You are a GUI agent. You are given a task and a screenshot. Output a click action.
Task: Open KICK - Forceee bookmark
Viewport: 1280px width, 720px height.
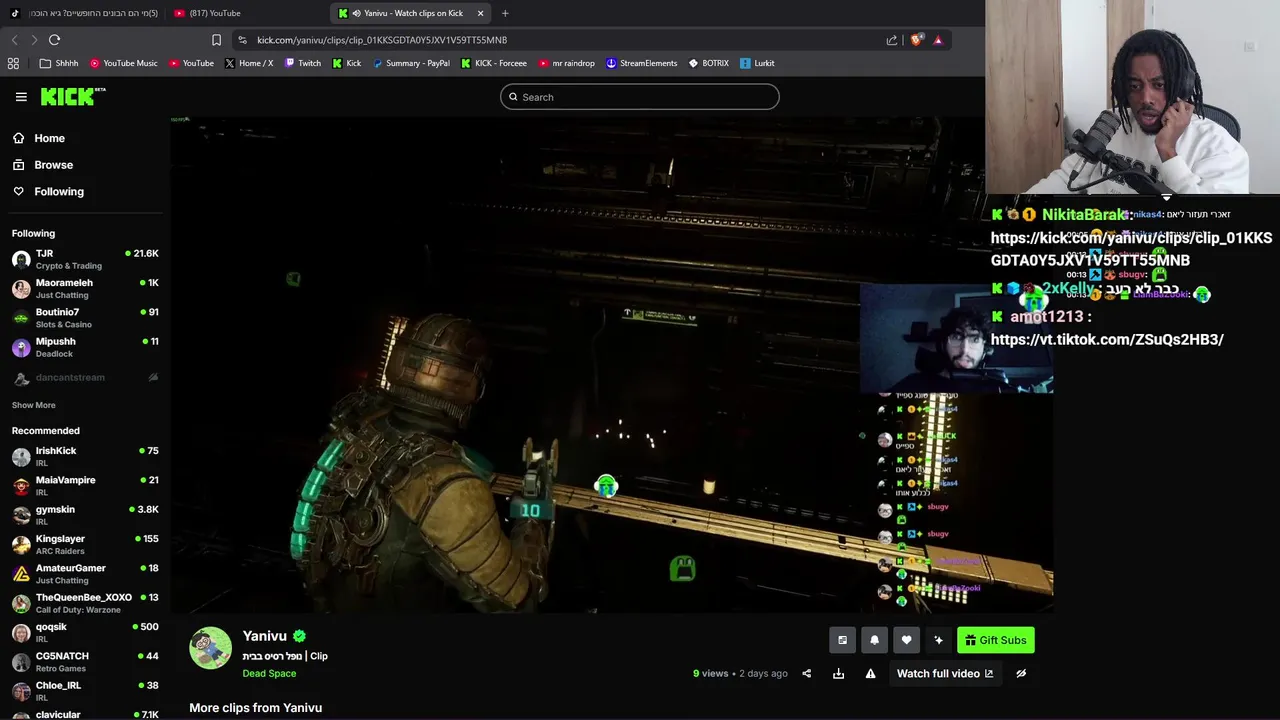[x=494, y=63]
